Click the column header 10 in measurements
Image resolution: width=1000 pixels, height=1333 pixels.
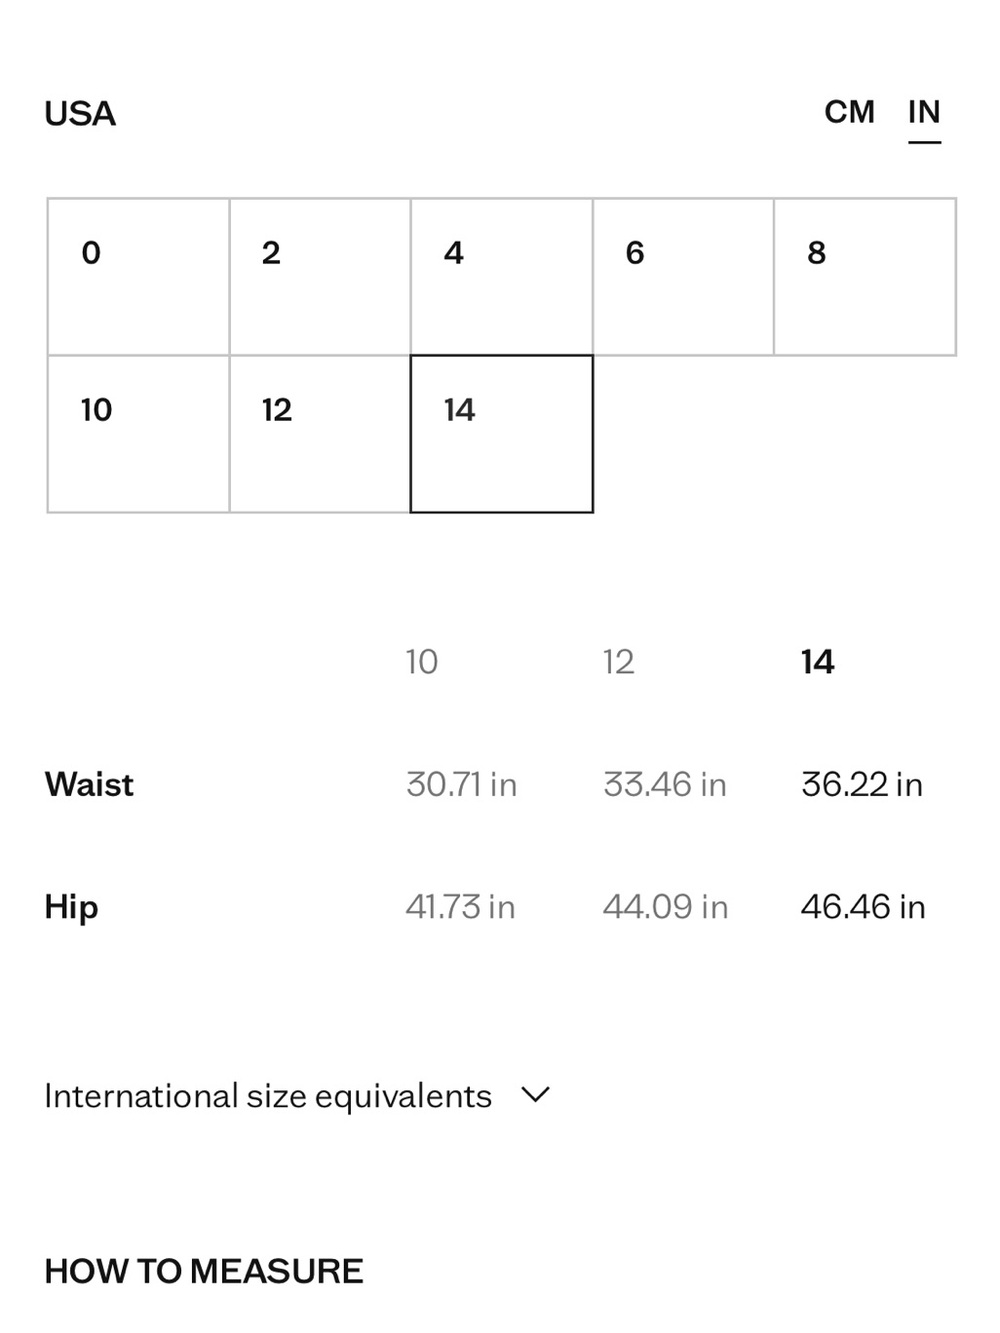[x=422, y=662]
